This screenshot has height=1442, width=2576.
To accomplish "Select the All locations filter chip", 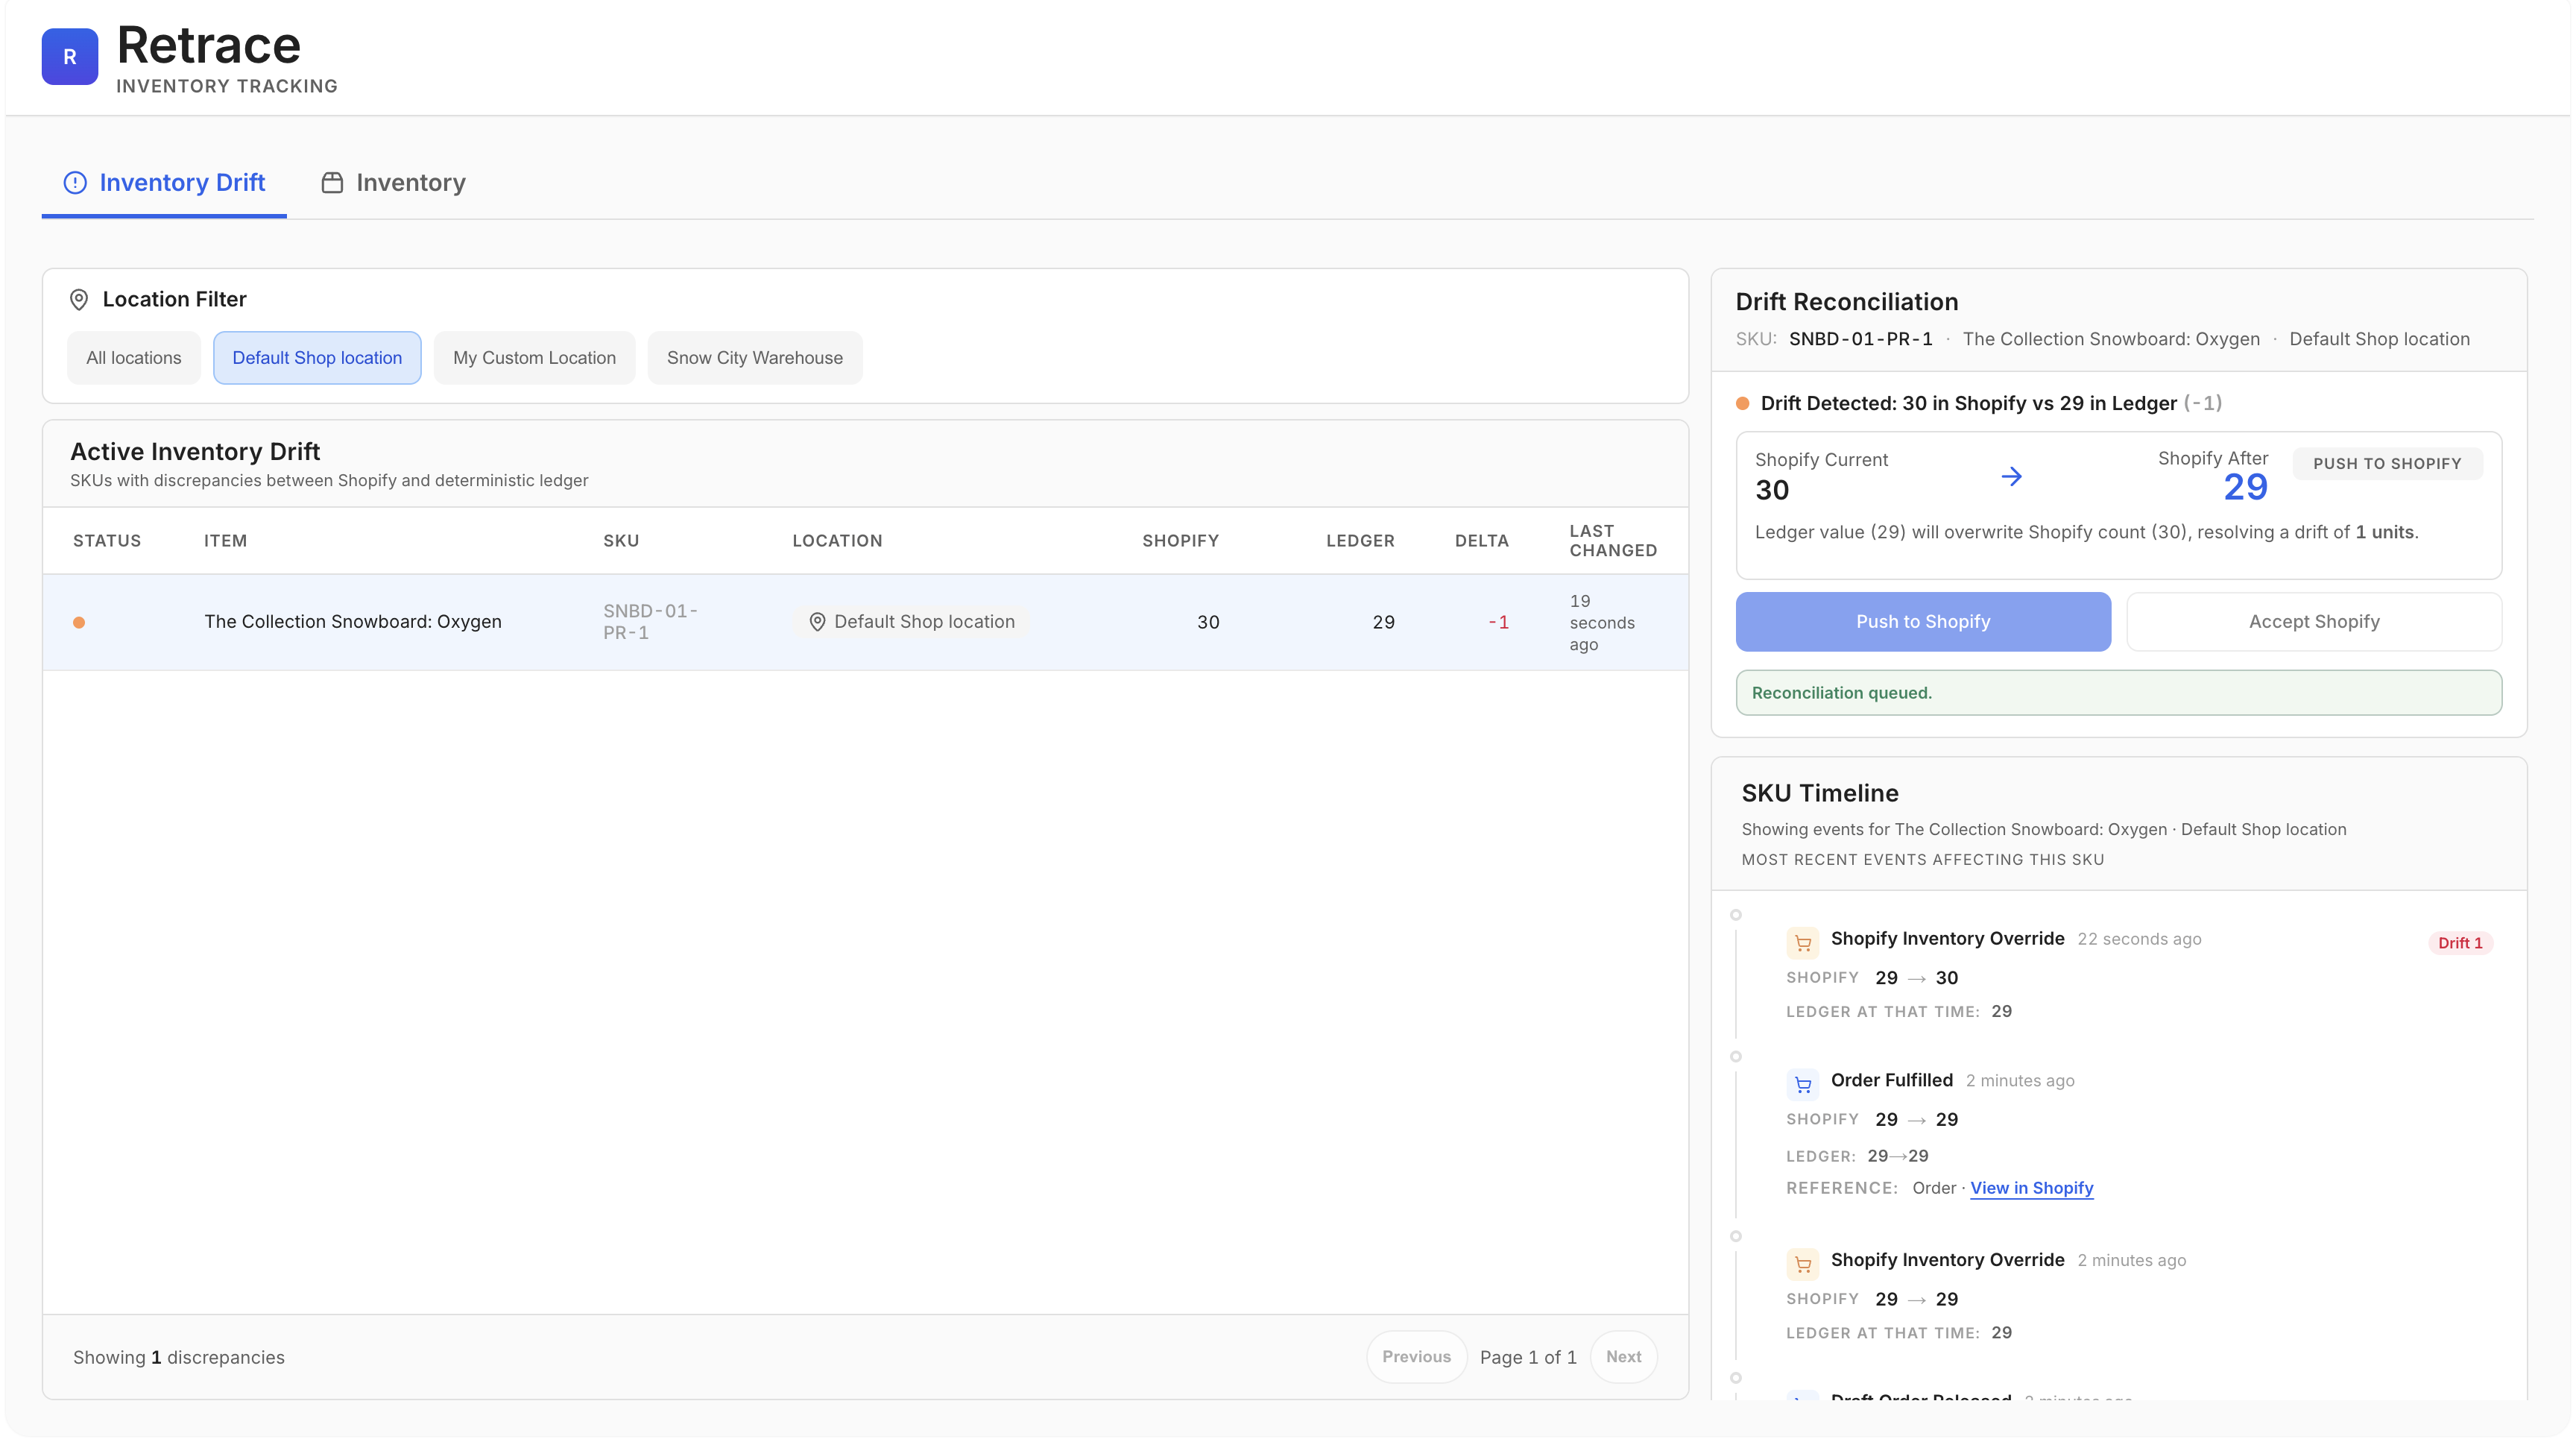I will coord(134,358).
